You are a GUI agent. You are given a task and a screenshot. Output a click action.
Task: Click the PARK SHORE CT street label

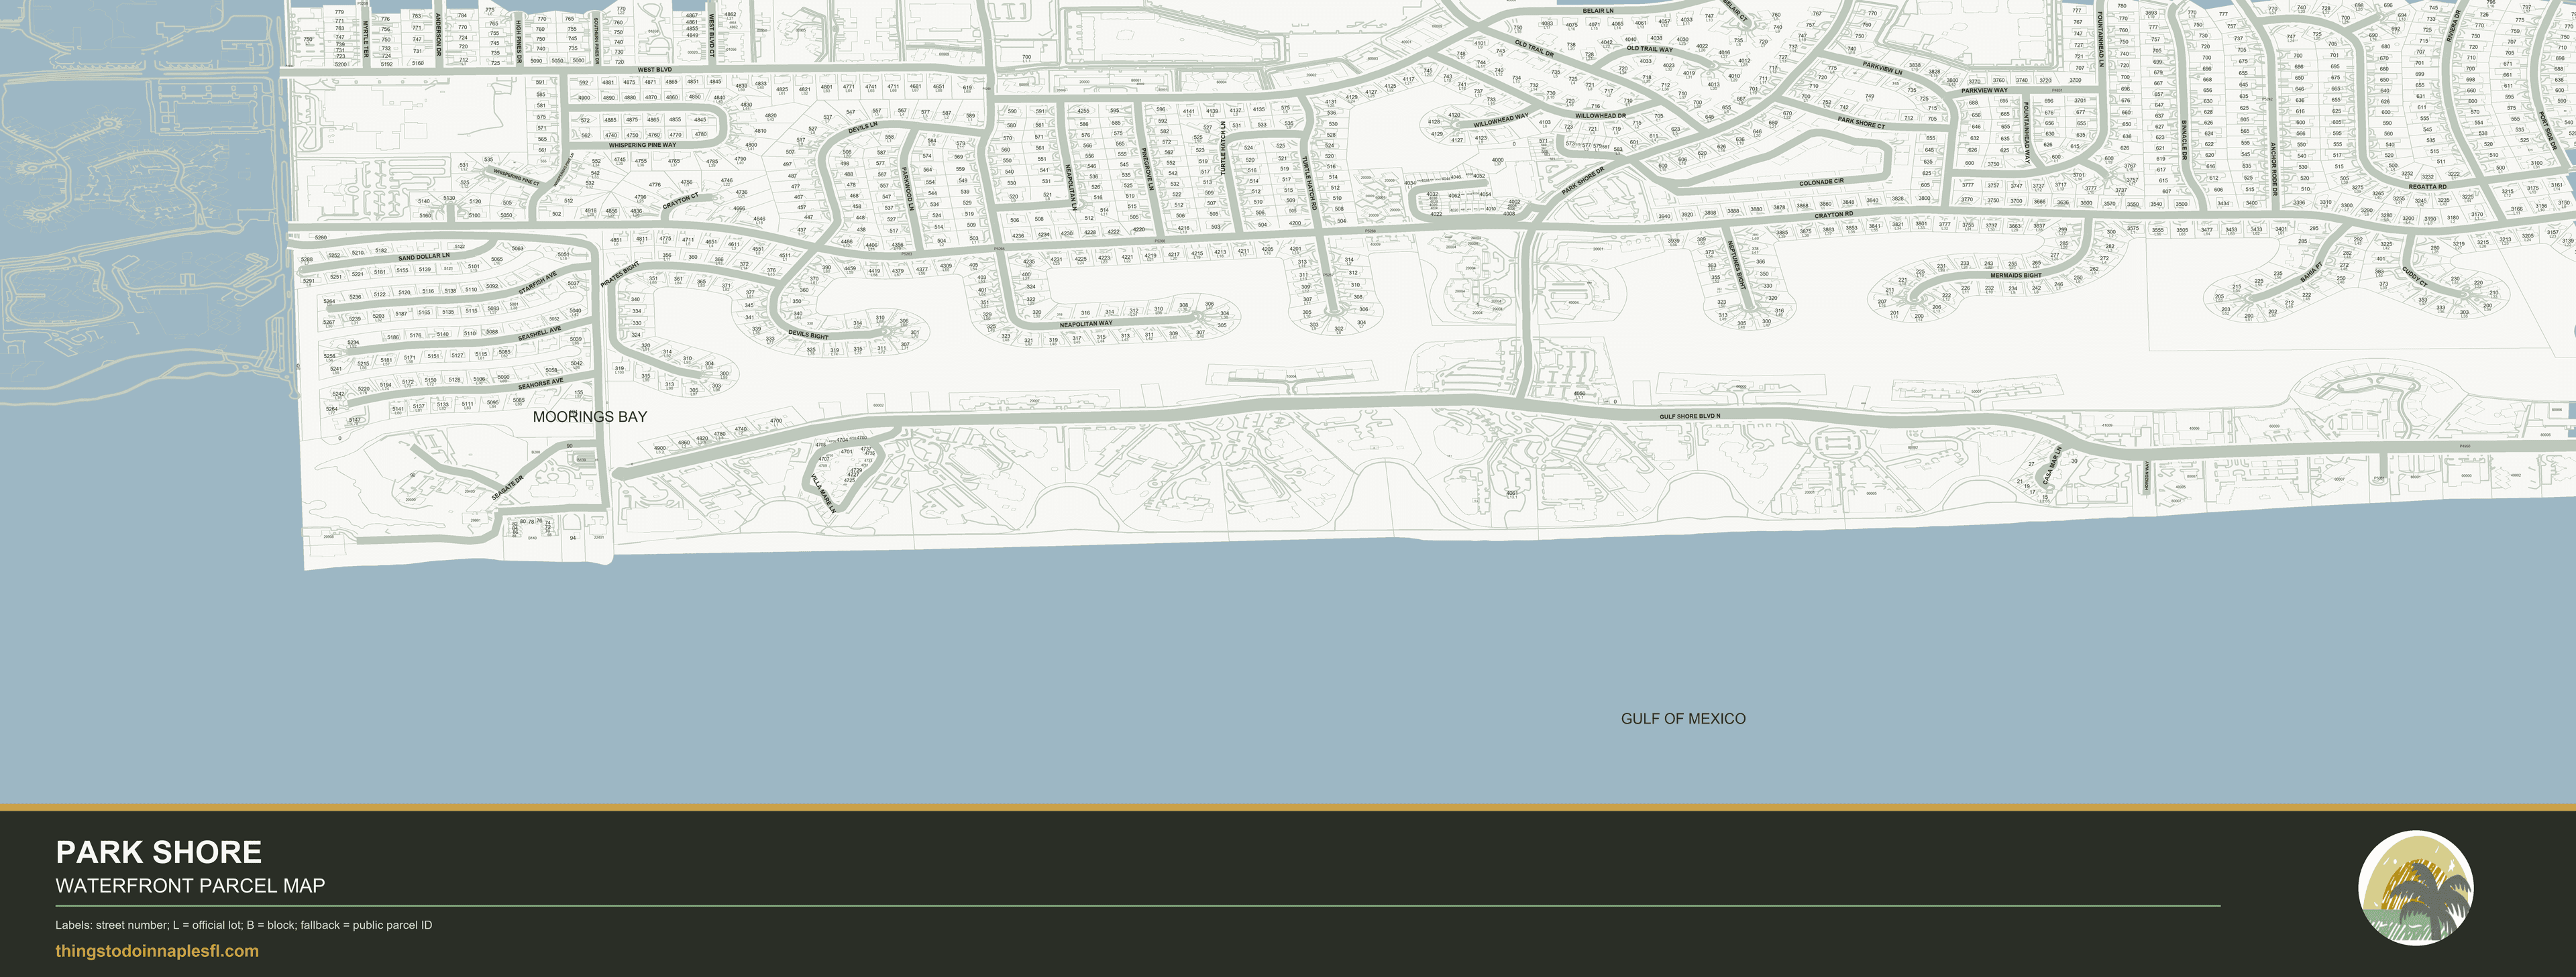1861,123
